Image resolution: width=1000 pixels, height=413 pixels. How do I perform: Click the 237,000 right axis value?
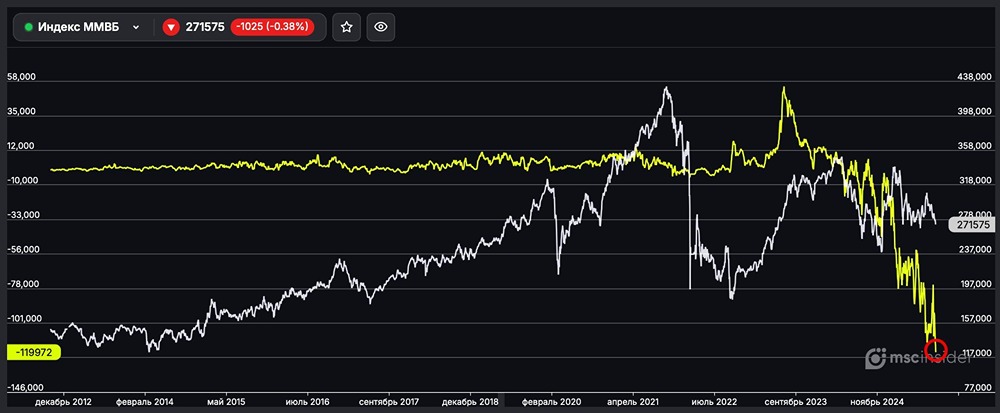pyautogui.click(x=975, y=250)
